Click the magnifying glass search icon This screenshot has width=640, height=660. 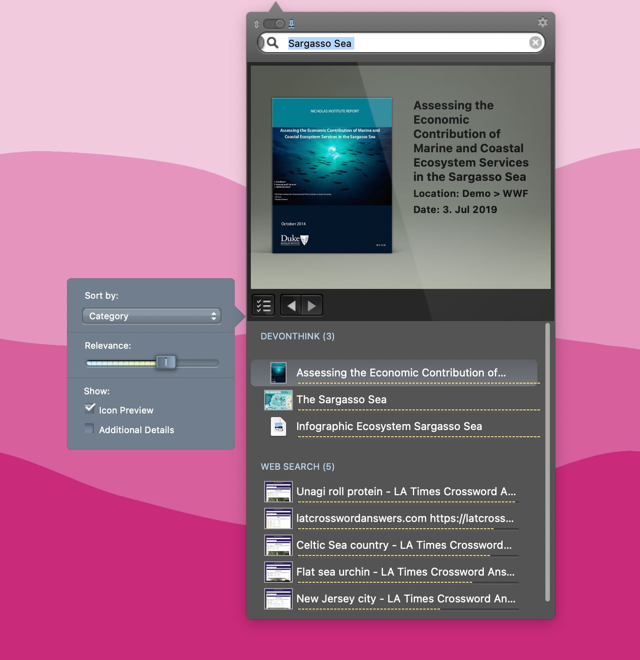pyautogui.click(x=273, y=43)
